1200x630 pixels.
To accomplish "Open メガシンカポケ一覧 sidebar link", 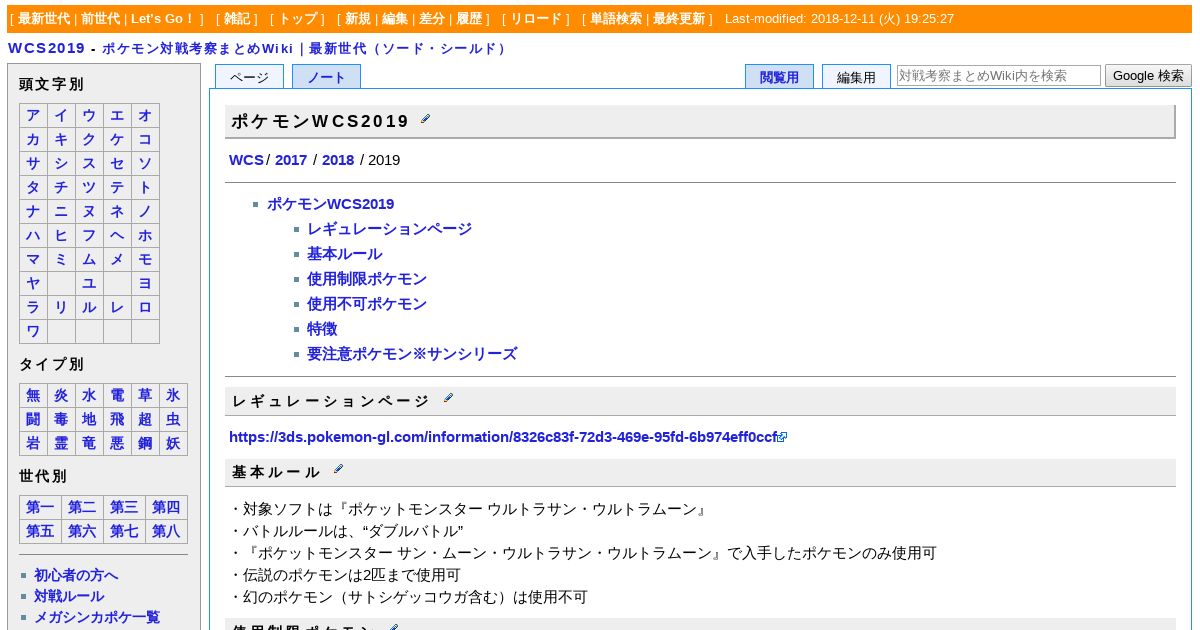I will point(97,617).
